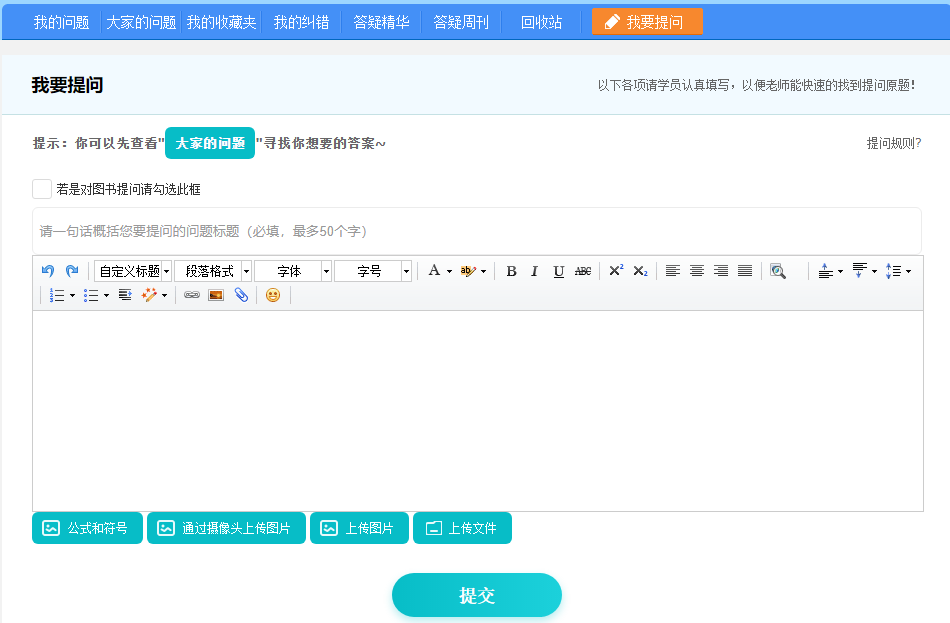
Task: Toggle bold formatting
Action: pyautogui.click(x=511, y=269)
